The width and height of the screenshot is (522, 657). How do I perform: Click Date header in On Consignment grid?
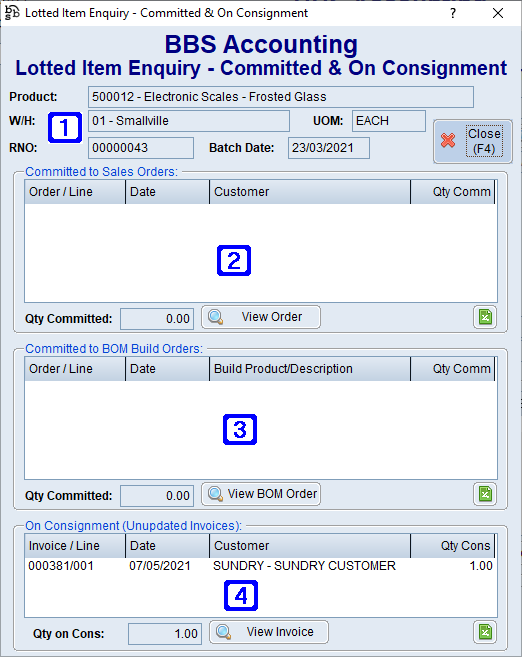tap(168, 546)
